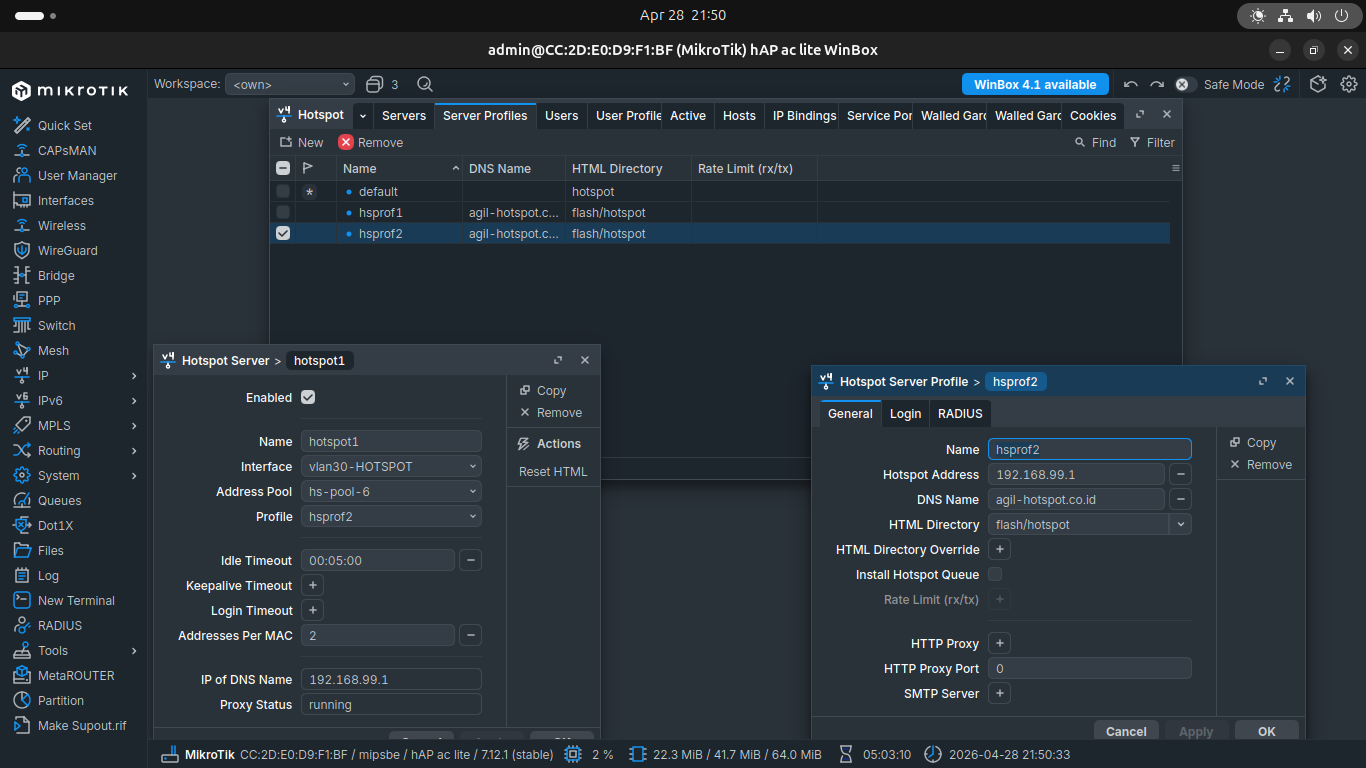Screen dimensions: 1366x768
Task: Open the Switch section
Action: pyautogui.click(x=57, y=326)
